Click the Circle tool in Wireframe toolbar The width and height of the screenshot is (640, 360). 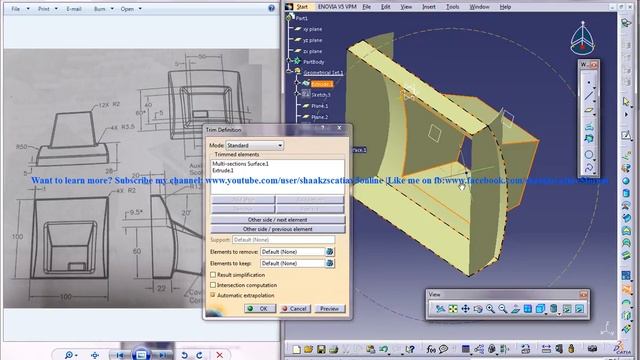[589, 155]
